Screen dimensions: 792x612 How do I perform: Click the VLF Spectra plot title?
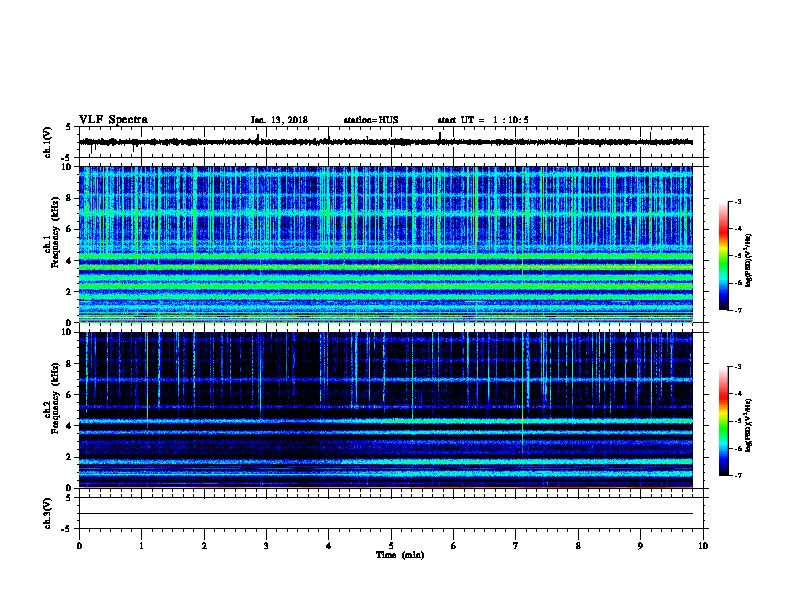[113, 120]
